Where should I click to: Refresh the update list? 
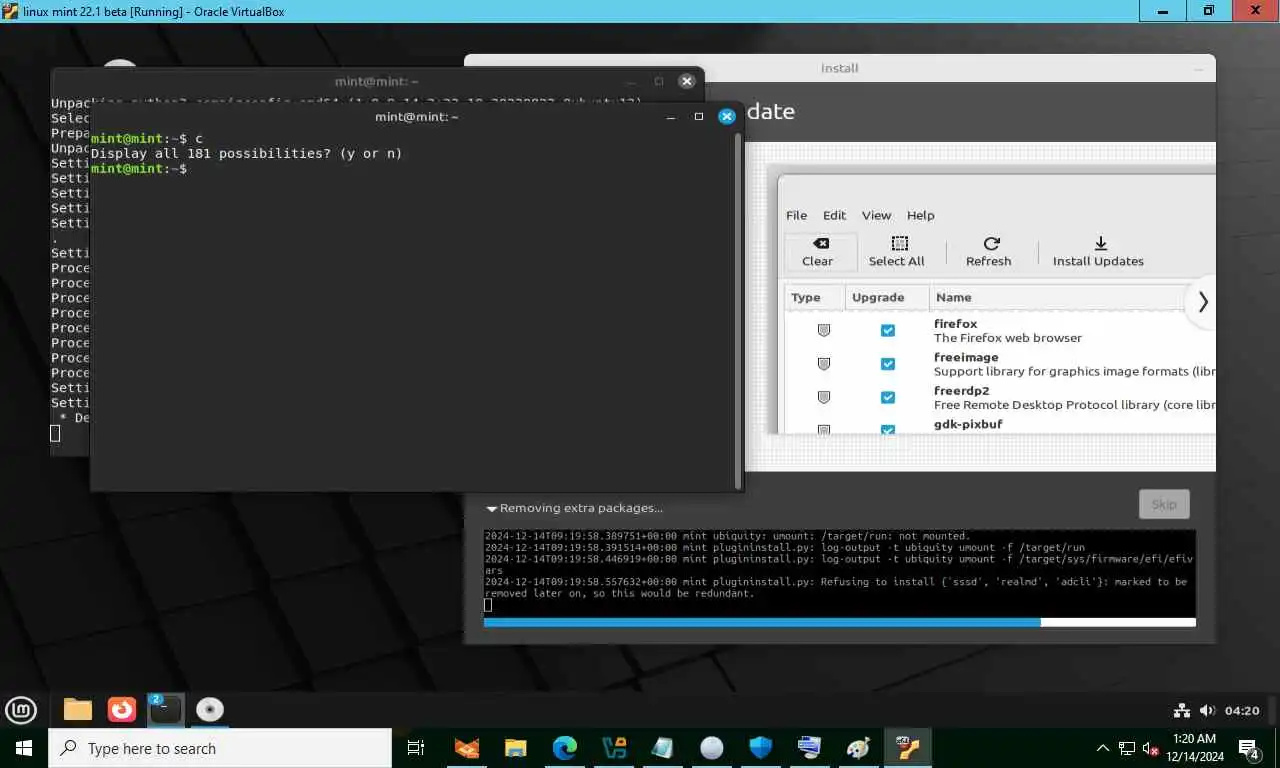[989, 252]
